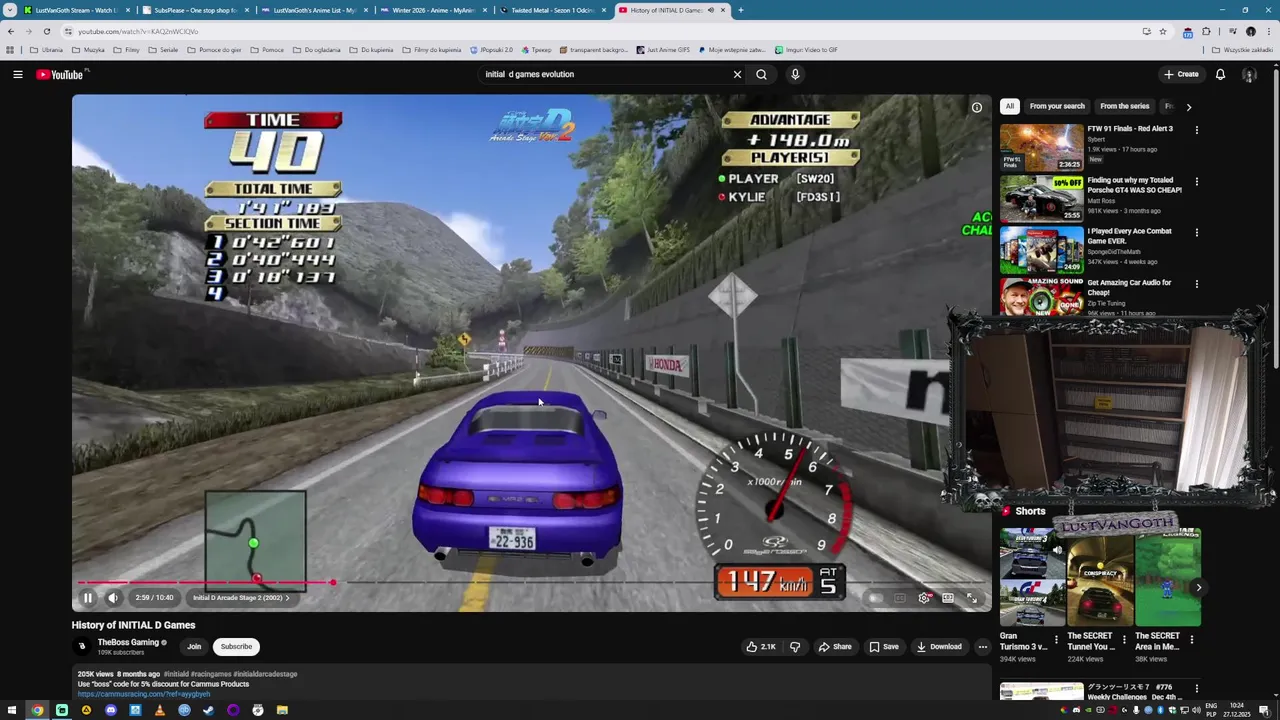
Task: Click the Share button
Action: coord(835,647)
